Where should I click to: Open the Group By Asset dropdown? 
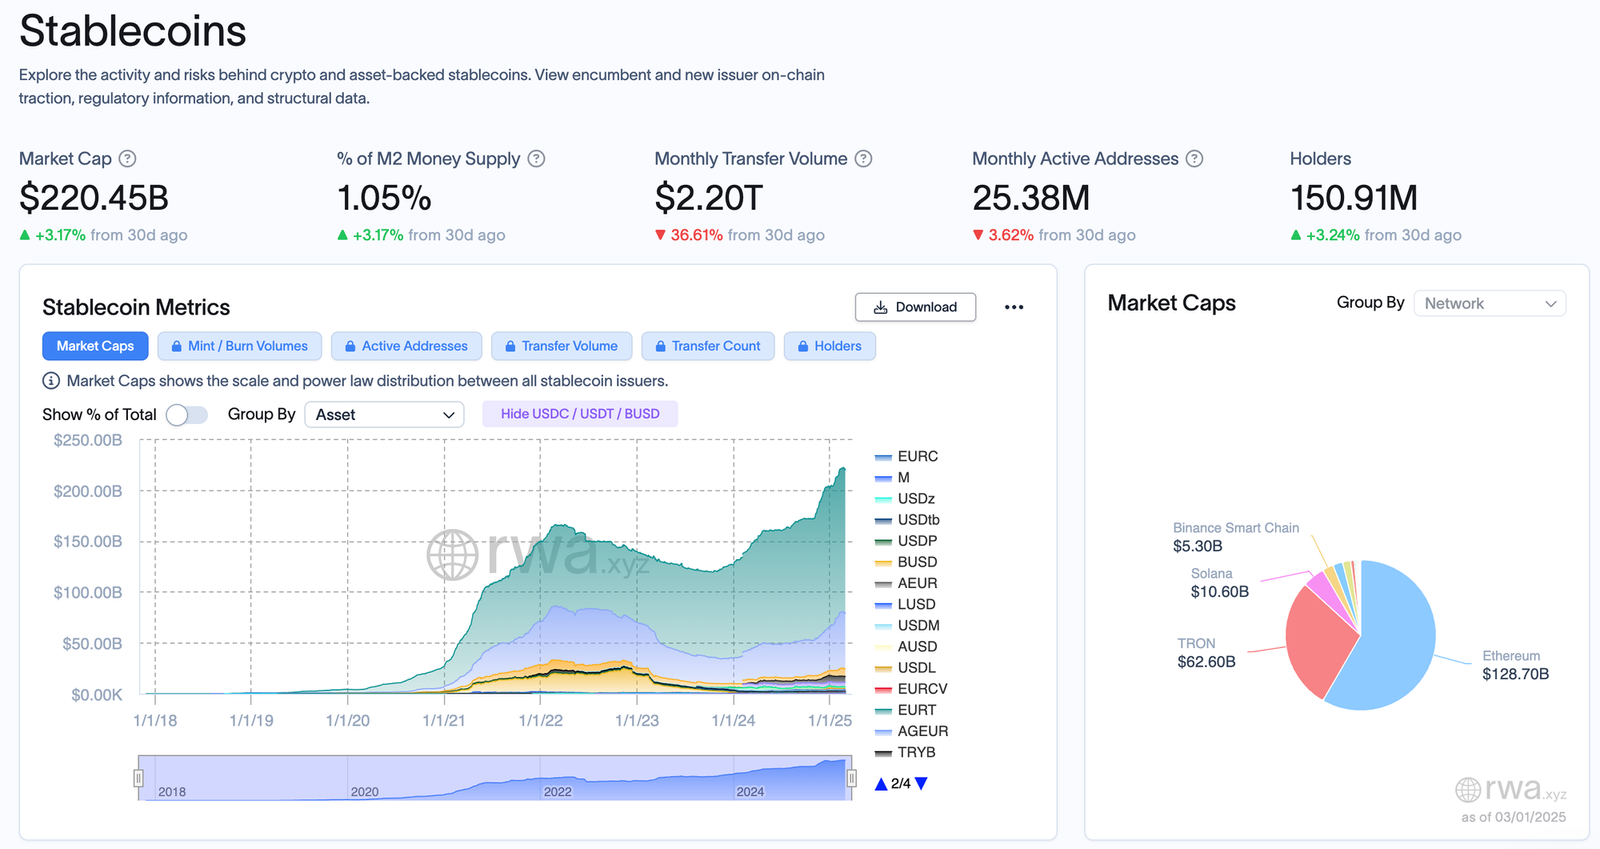(x=384, y=415)
